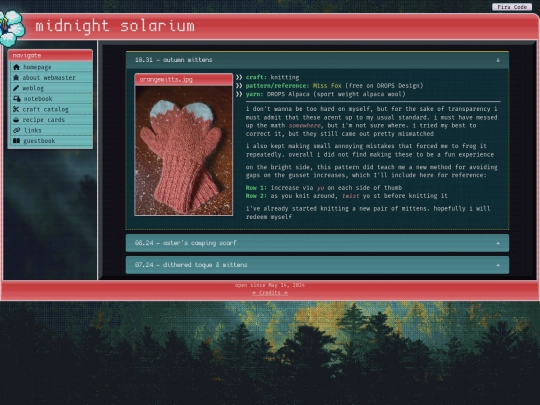The height and width of the screenshot is (405, 540).
Task: Click the plus on dithered toque bar
Action: click(x=498, y=265)
